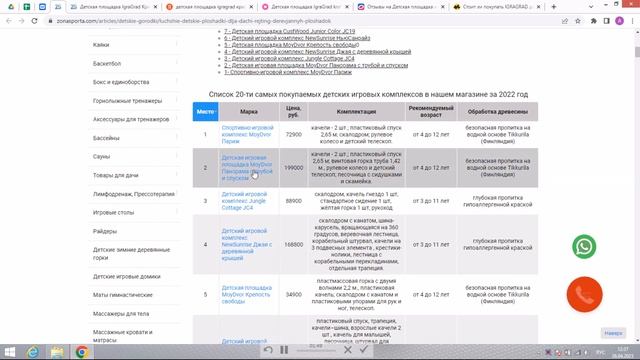Viewport: 640px width, 360px height.
Task: Open sidebar category 'Массажеры для тела'
Action: pos(121,313)
